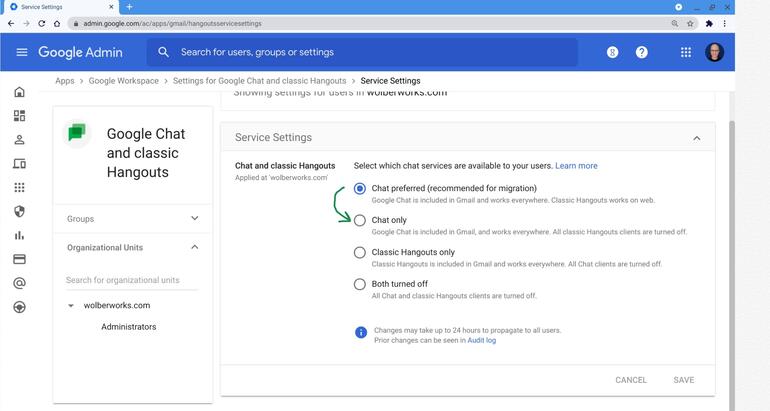Open the help question mark icon
The image size is (770, 411).
tap(642, 52)
